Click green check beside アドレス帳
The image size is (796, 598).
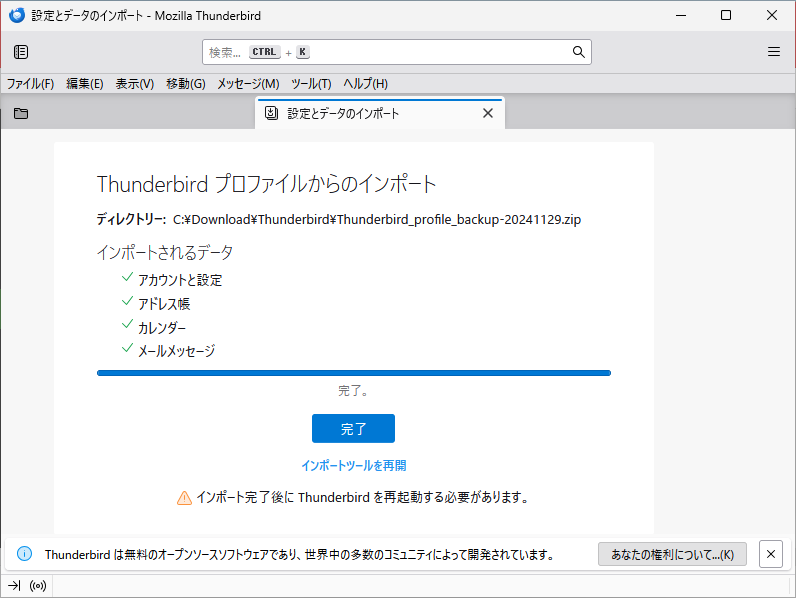[x=127, y=301]
